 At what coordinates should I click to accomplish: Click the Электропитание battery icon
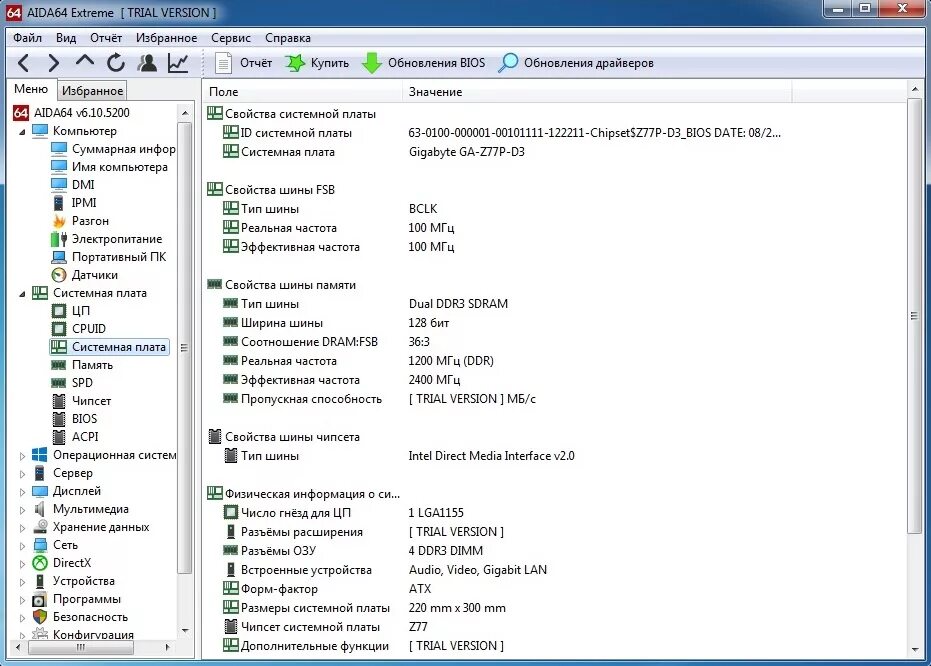59,239
